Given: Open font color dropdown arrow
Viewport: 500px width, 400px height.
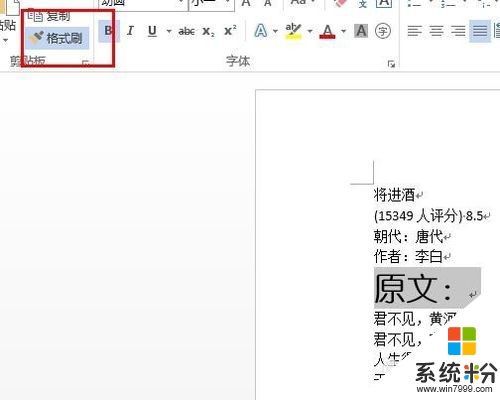Looking at the screenshot, I should tap(344, 31).
